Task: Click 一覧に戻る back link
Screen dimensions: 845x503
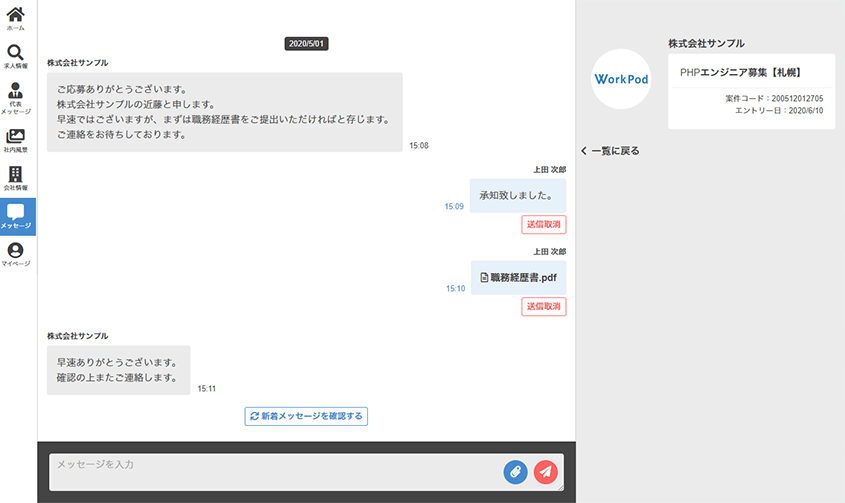Action: point(610,151)
